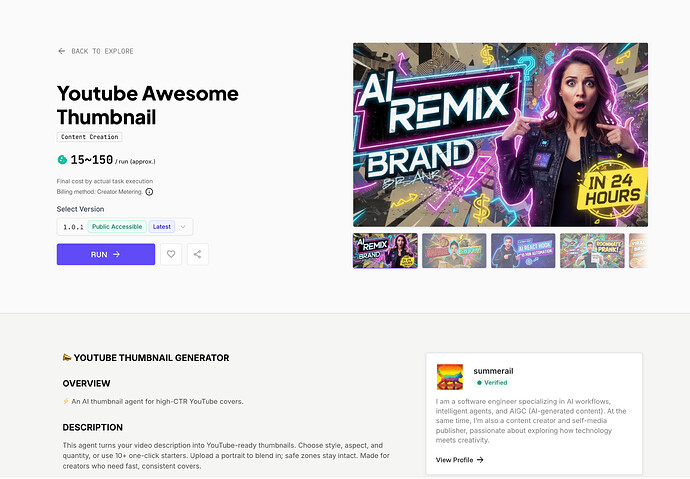Select the Roommate Prank thumbnail

point(592,251)
